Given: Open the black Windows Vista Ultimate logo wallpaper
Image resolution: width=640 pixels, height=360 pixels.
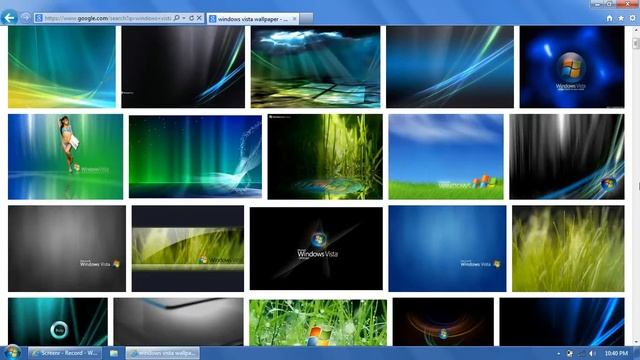Looking at the screenshot, I should pos(316,249).
